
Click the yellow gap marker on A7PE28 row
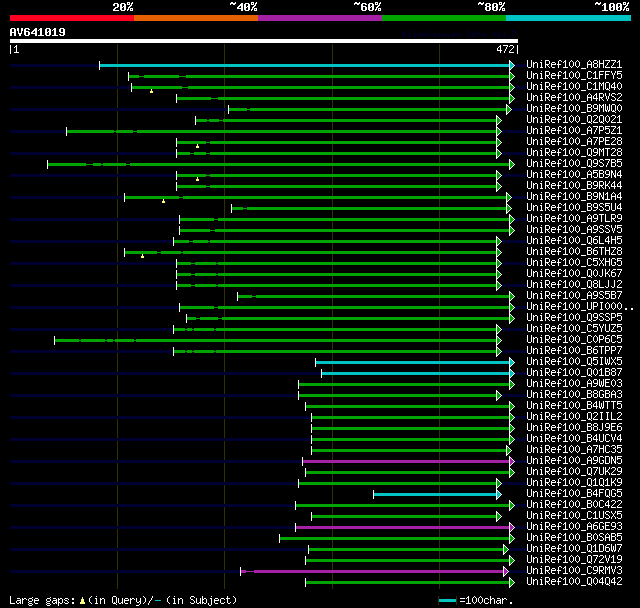(x=198, y=146)
